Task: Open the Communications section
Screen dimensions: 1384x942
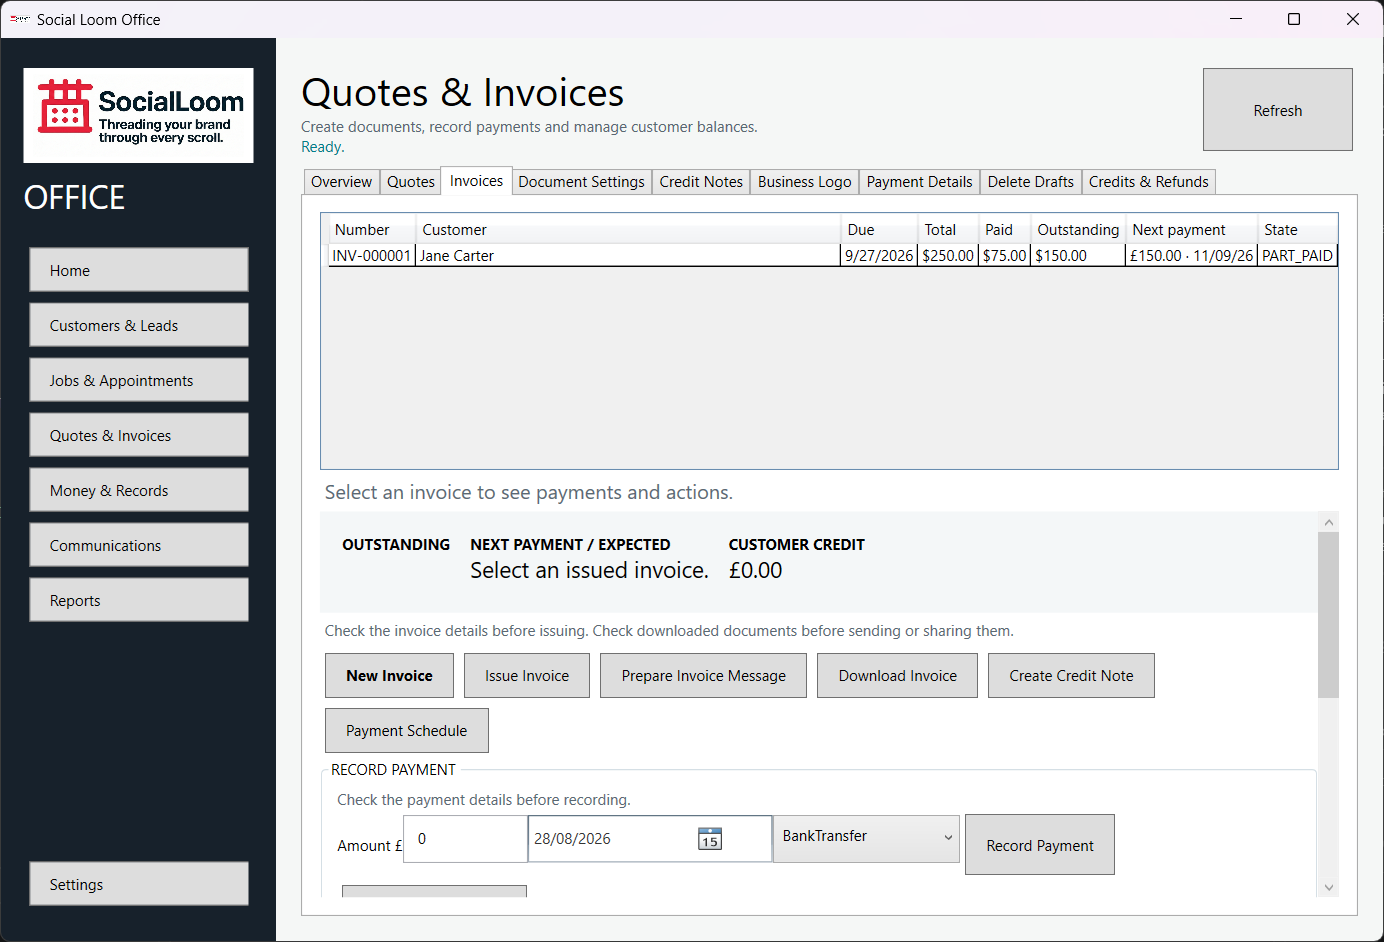Action: pyautogui.click(x=139, y=545)
